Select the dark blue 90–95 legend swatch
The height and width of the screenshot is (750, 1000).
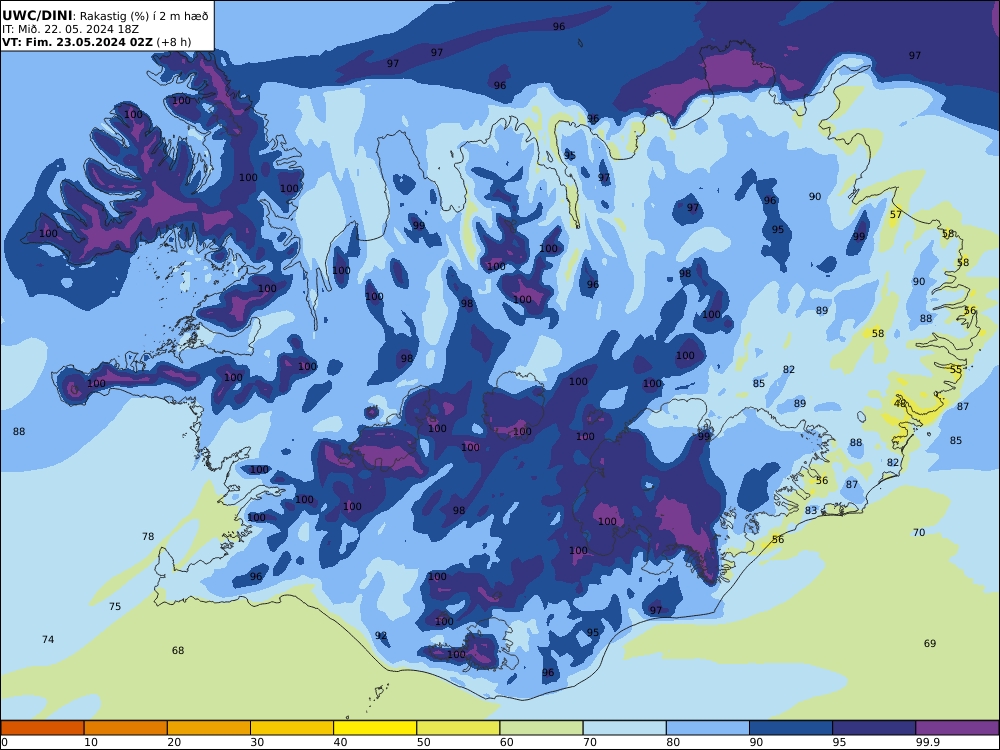[791, 728]
